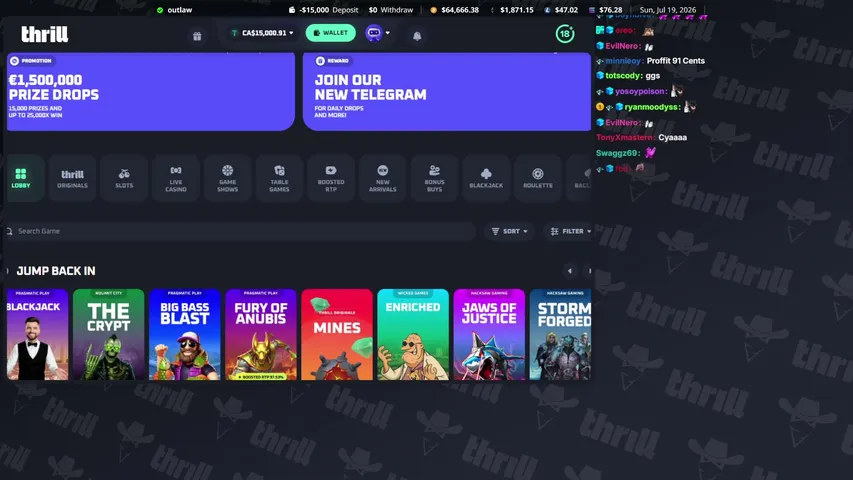Click ryanmoodyss's chat username

tap(652, 107)
